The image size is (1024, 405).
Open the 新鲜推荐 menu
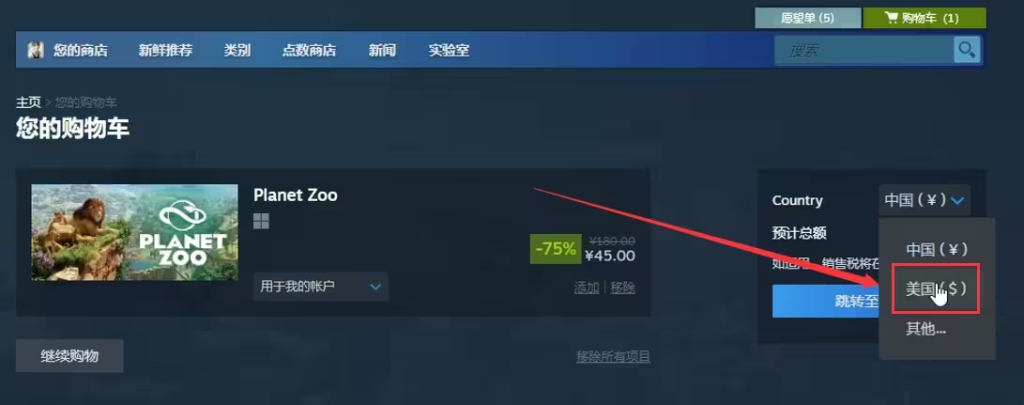pyautogui.click(x=165, y=50)
